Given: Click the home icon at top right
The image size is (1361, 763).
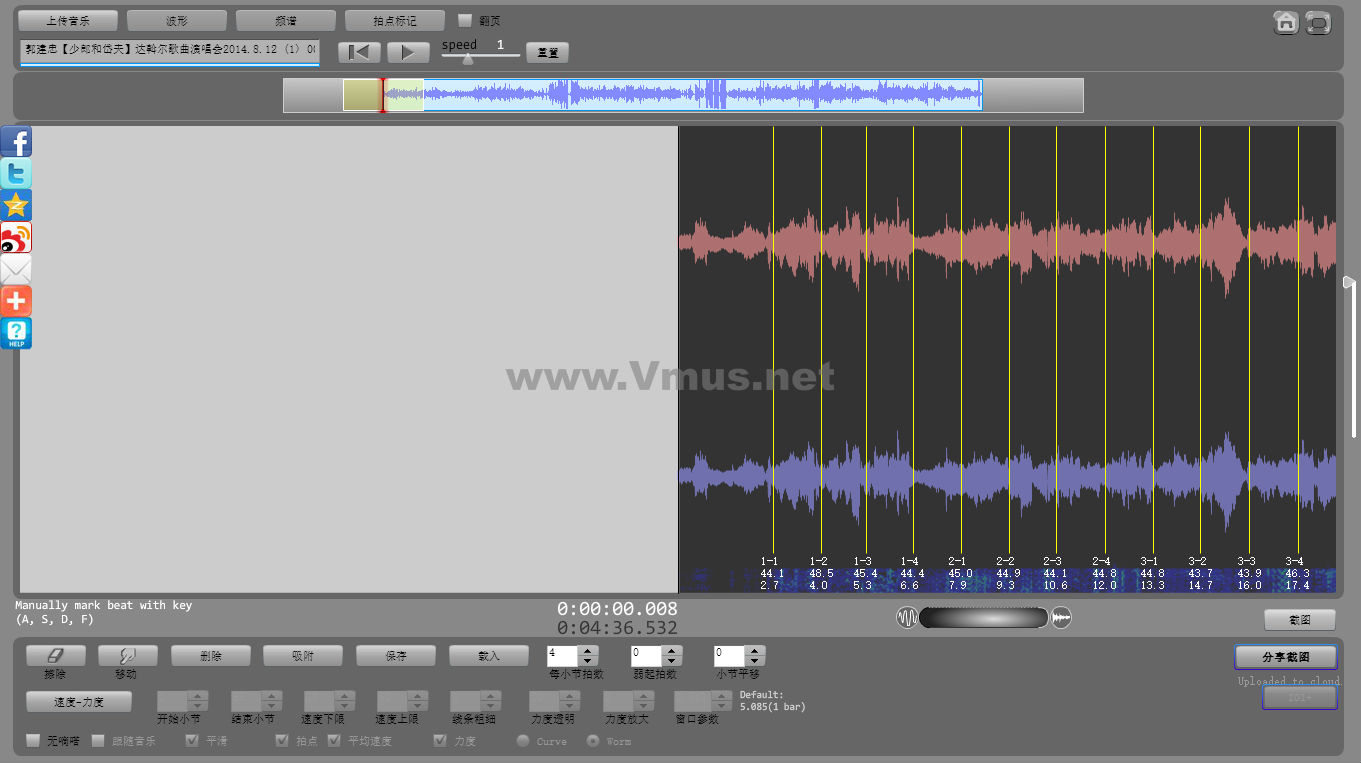Looking at the screenshot, I should coord(1286,23).
